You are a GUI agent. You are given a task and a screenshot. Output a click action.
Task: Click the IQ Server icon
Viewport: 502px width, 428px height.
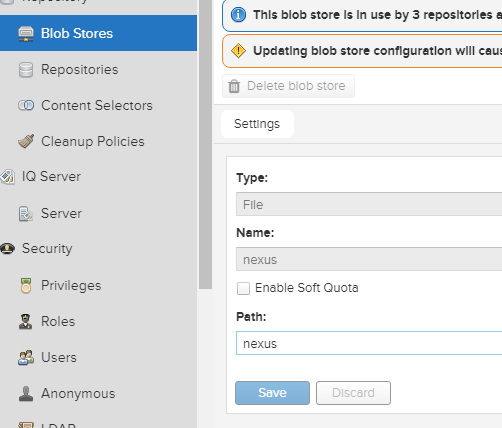7,177
